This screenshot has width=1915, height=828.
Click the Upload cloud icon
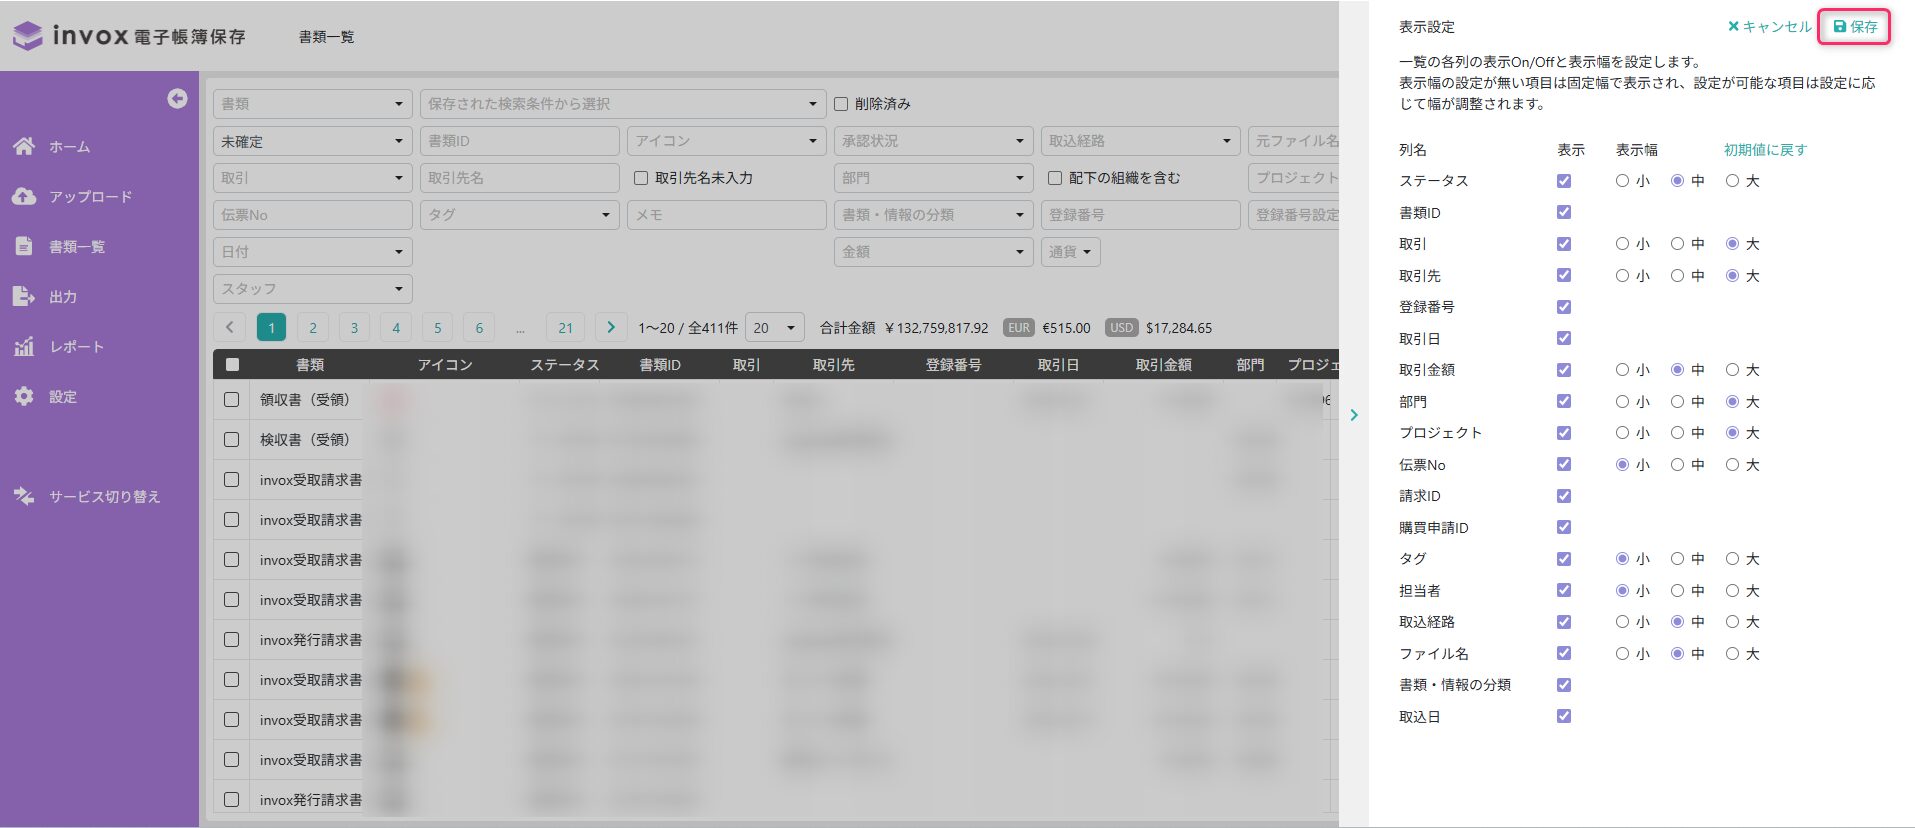(x=24, y=196)
